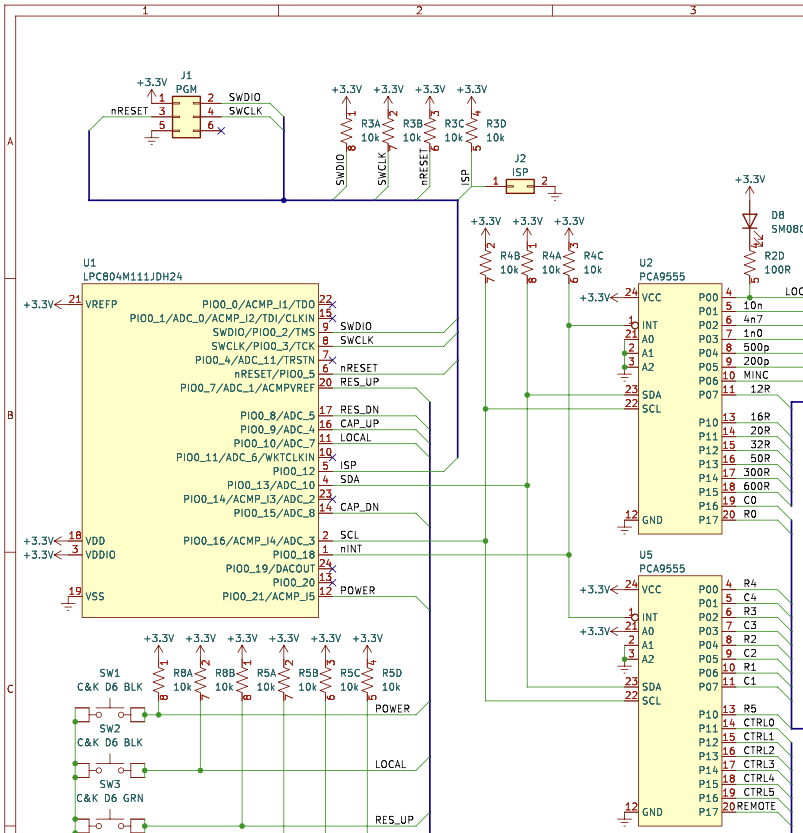Select resistor R2D 100R symbol
This screenshot has width=803, height=833.
[x=749, y=261]
